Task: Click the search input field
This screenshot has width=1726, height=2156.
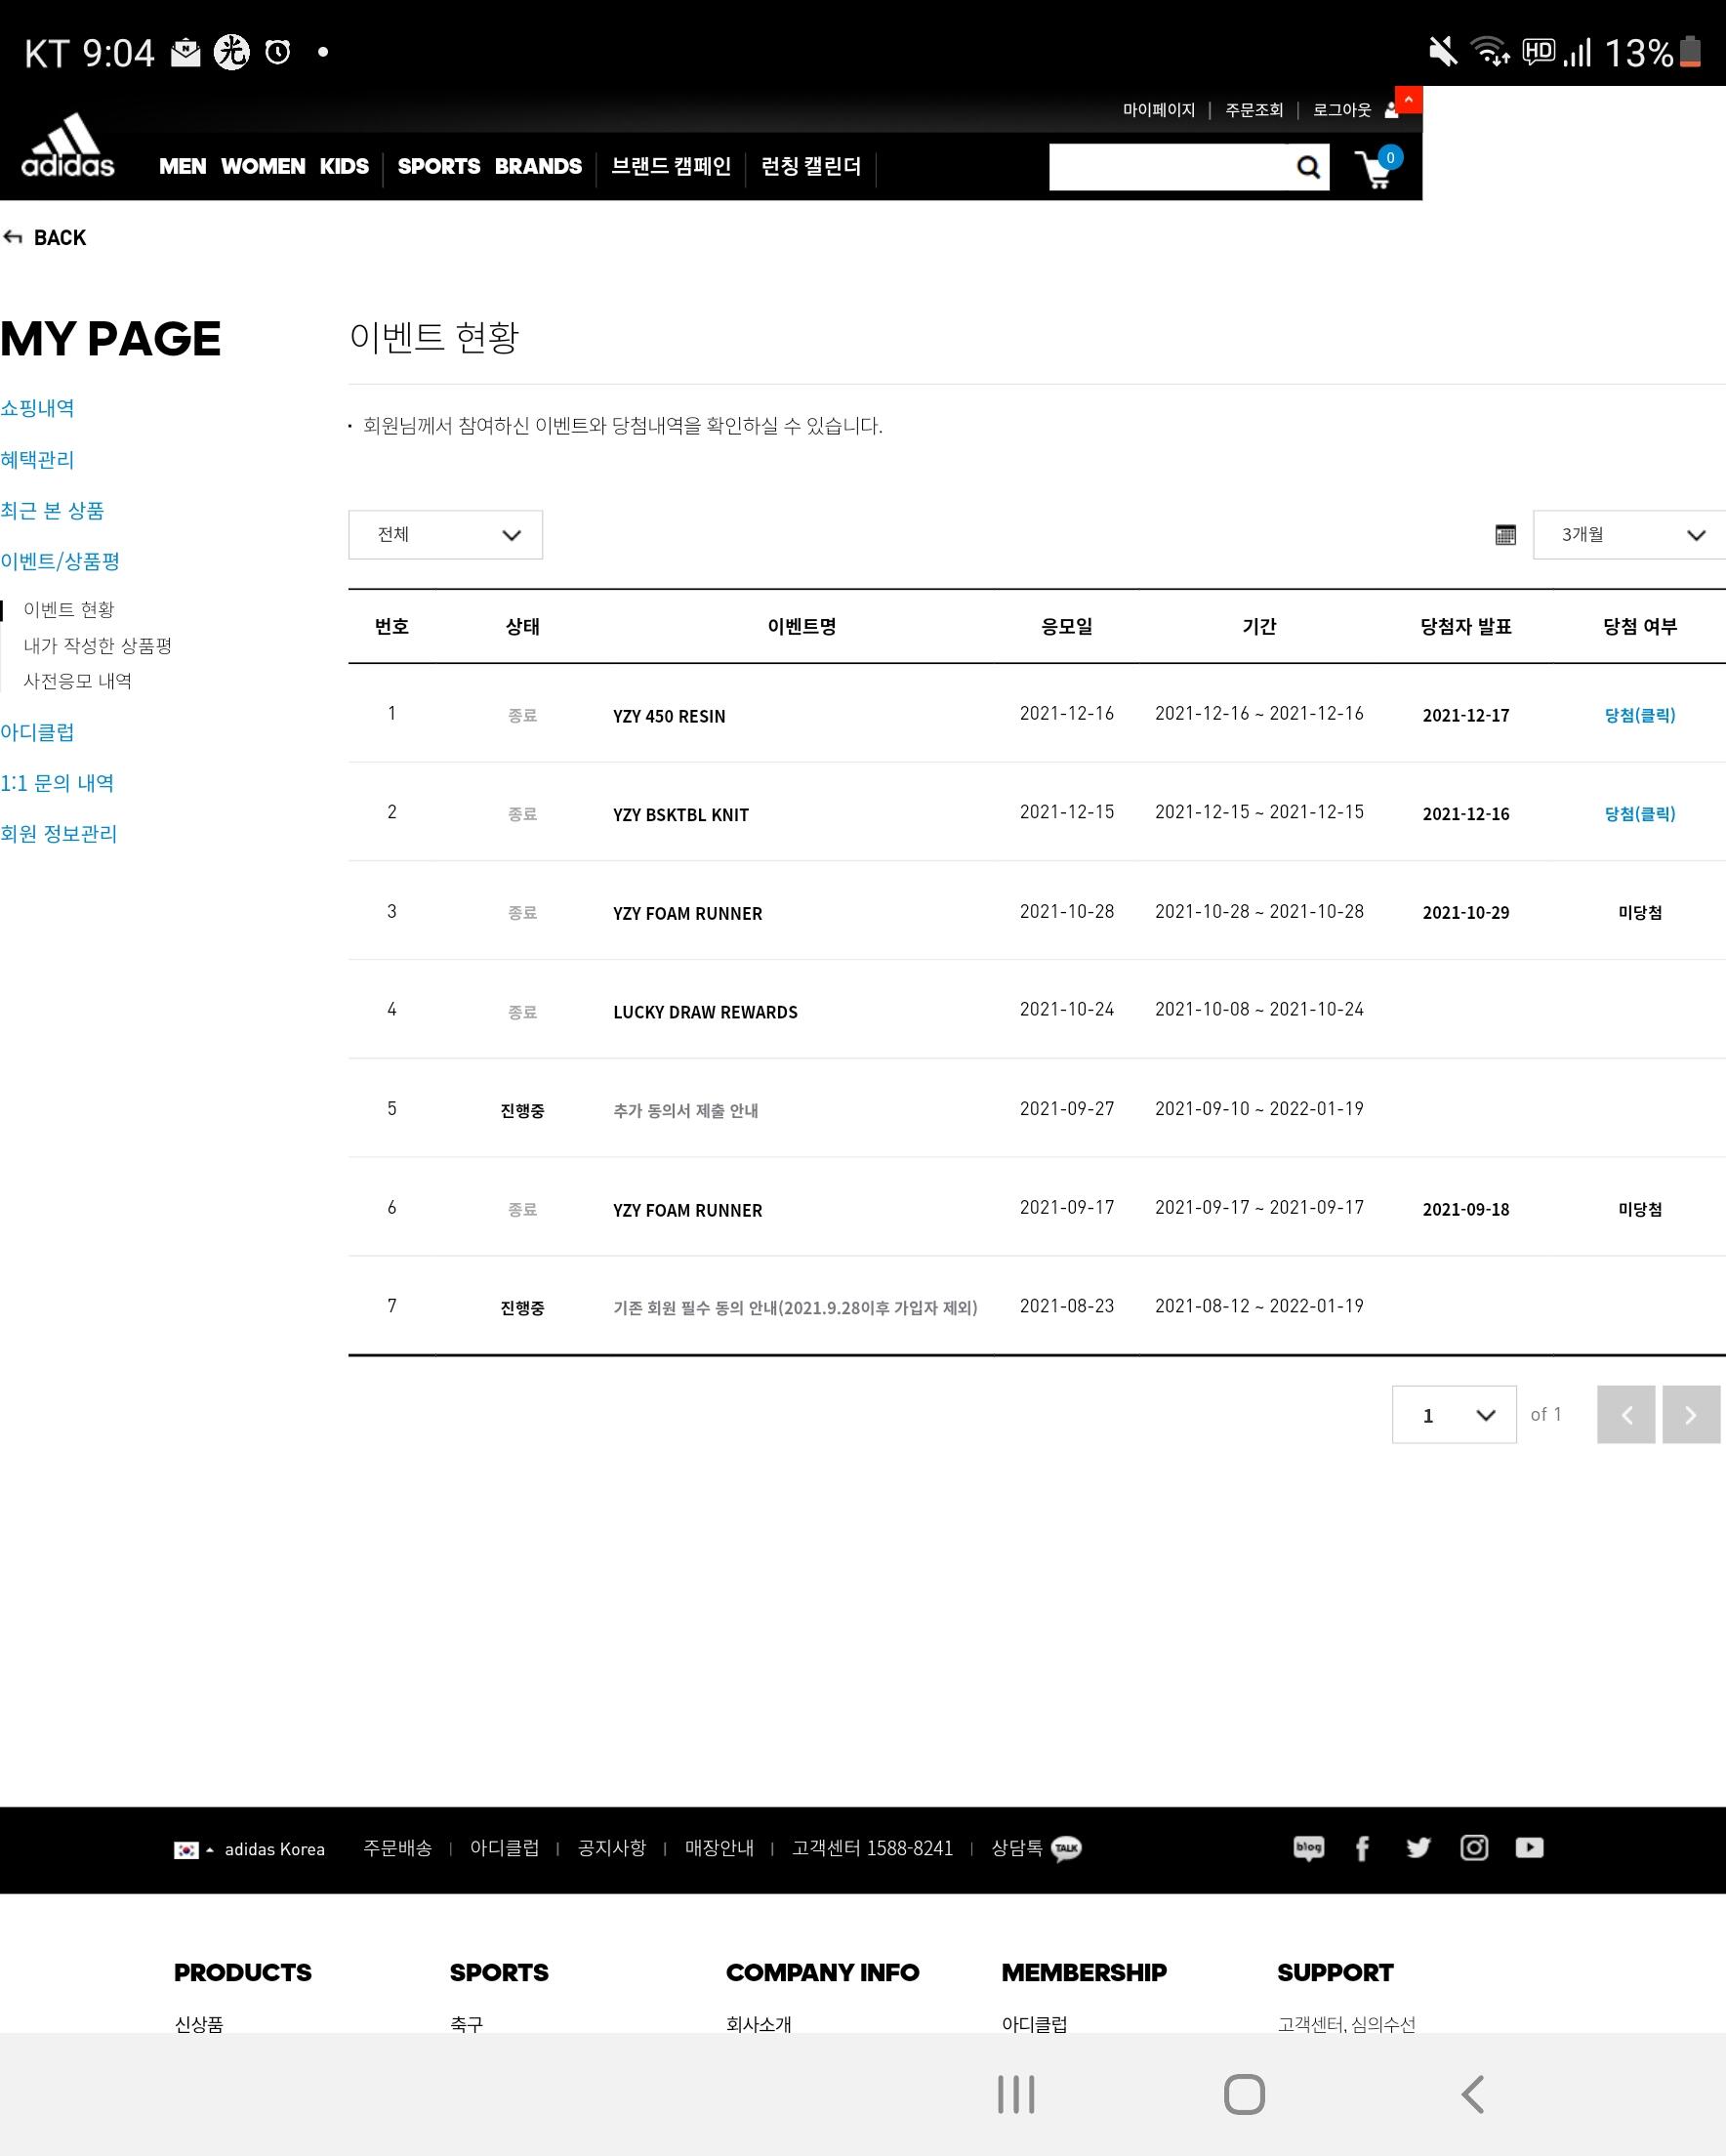Action: pos(1168,167)
